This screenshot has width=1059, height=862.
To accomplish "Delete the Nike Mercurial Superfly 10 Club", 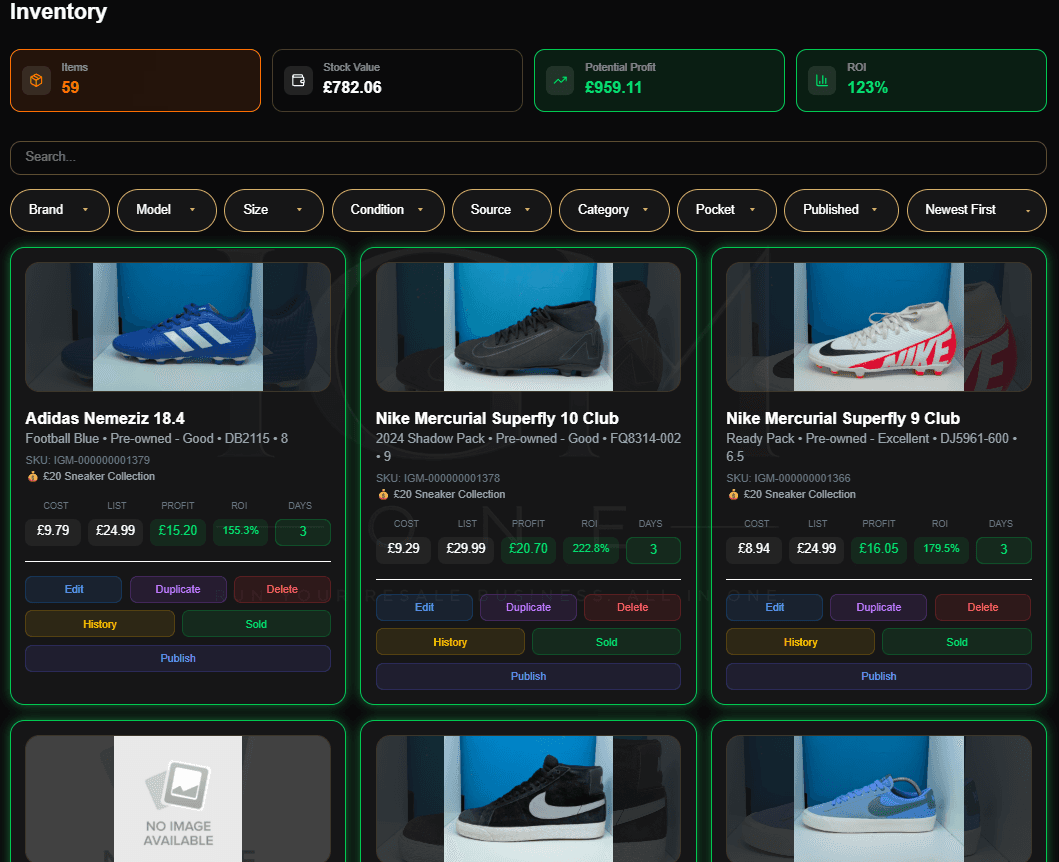I will pyautogui.click(x=633, y=607).
